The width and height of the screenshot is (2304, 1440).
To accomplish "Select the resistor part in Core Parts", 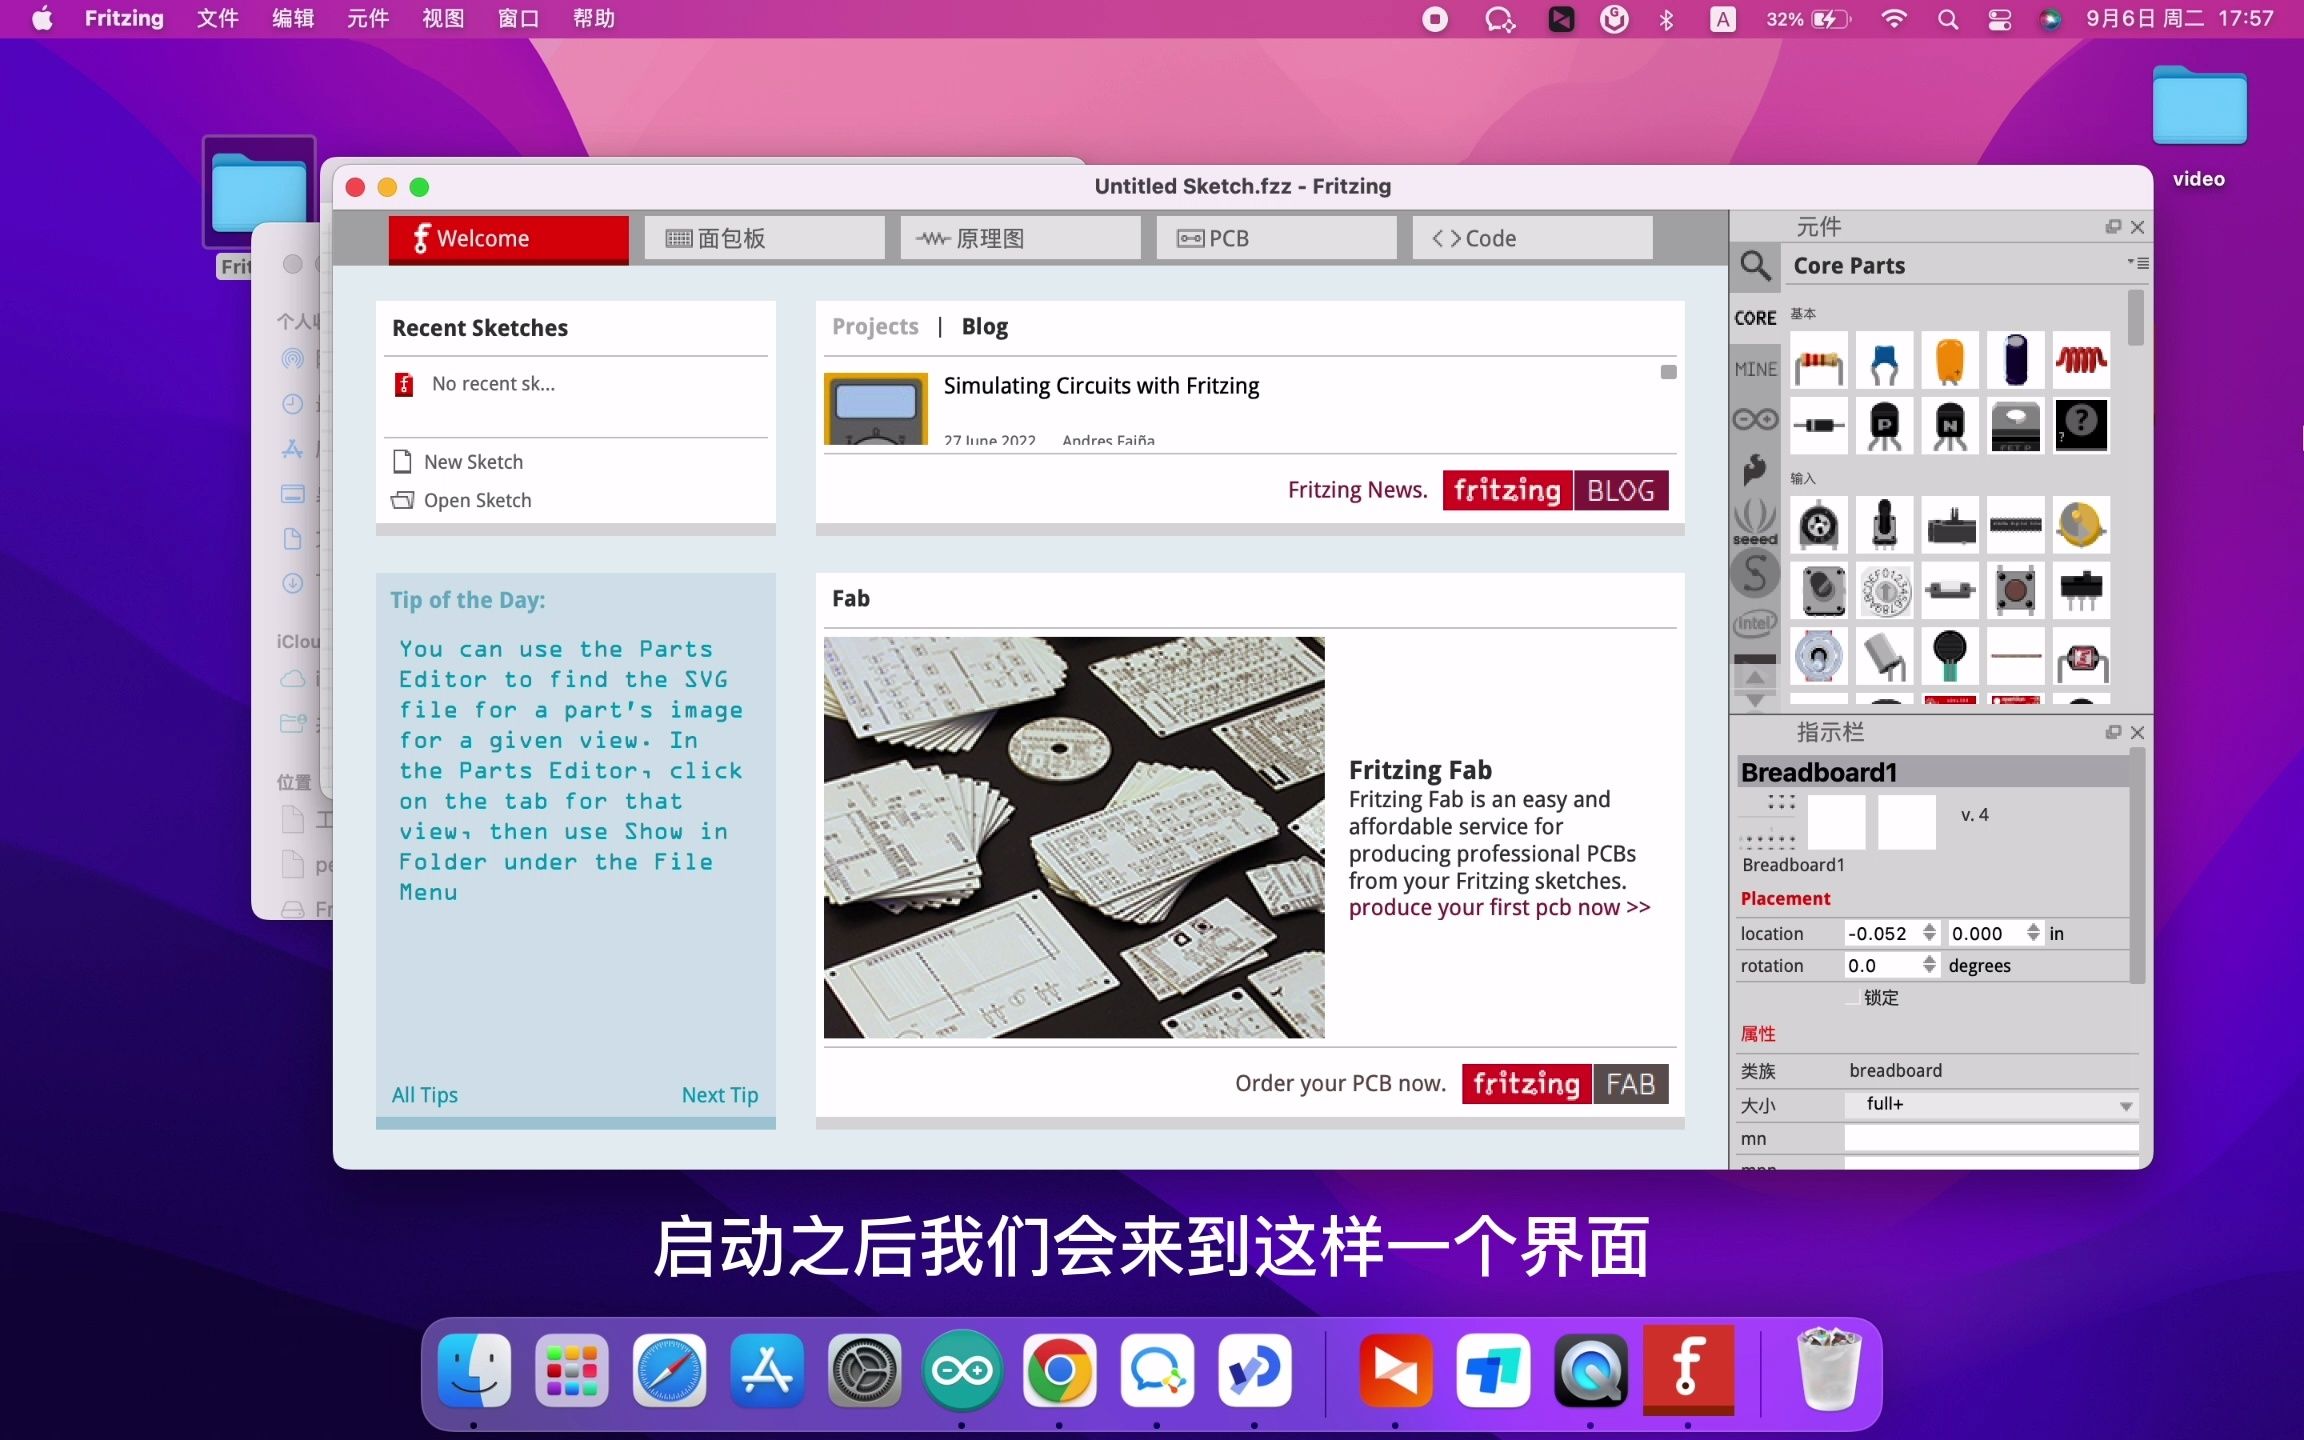I will pos(1819,361).
